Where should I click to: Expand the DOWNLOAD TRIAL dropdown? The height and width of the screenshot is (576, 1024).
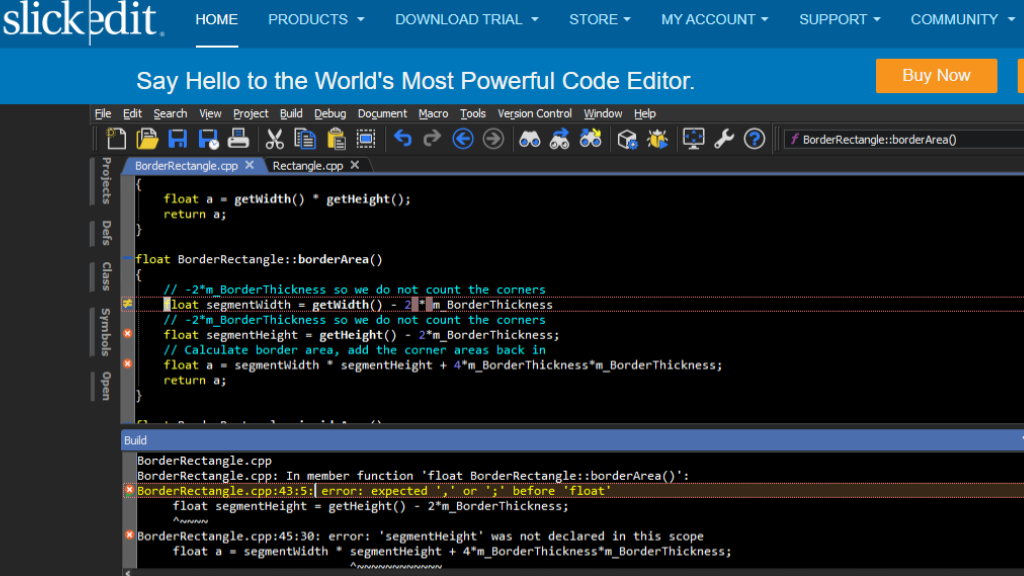point(467,20)
